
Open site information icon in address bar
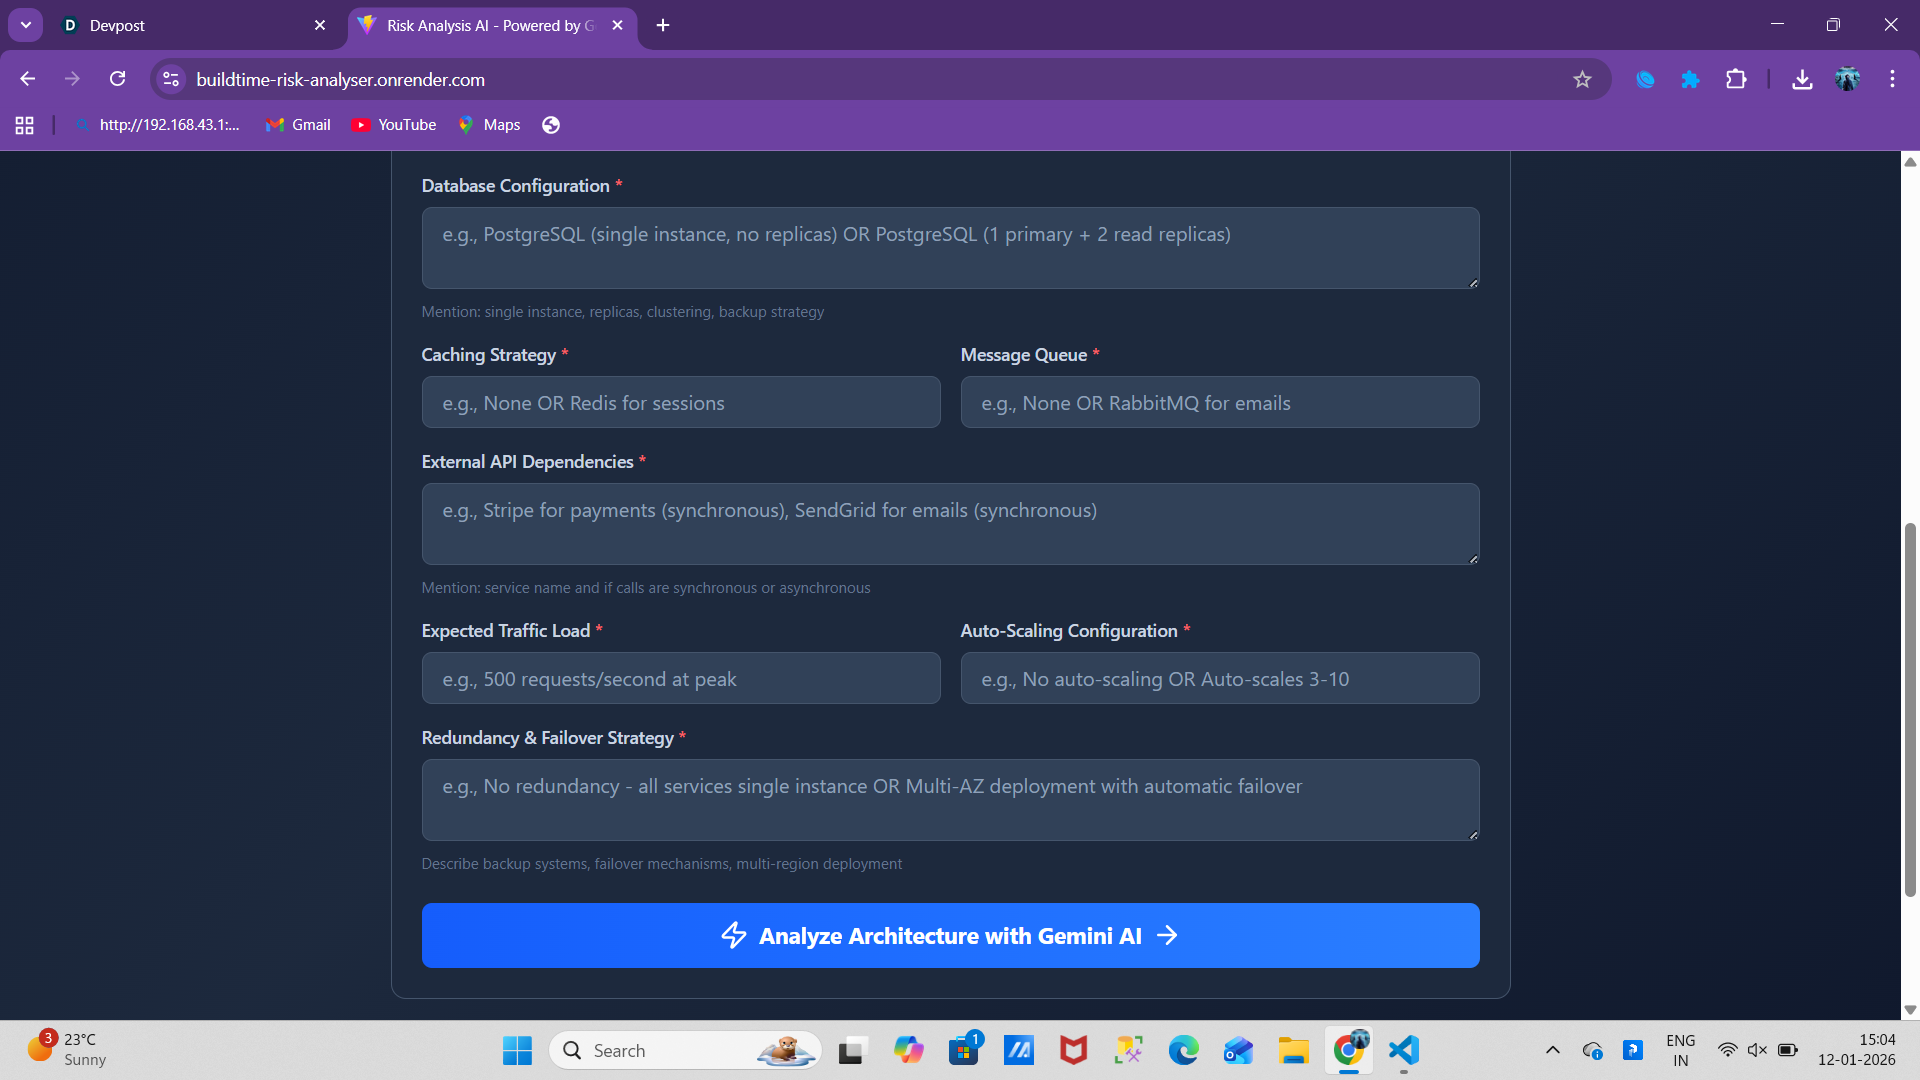pyautogui.click(x=171, y=79)
